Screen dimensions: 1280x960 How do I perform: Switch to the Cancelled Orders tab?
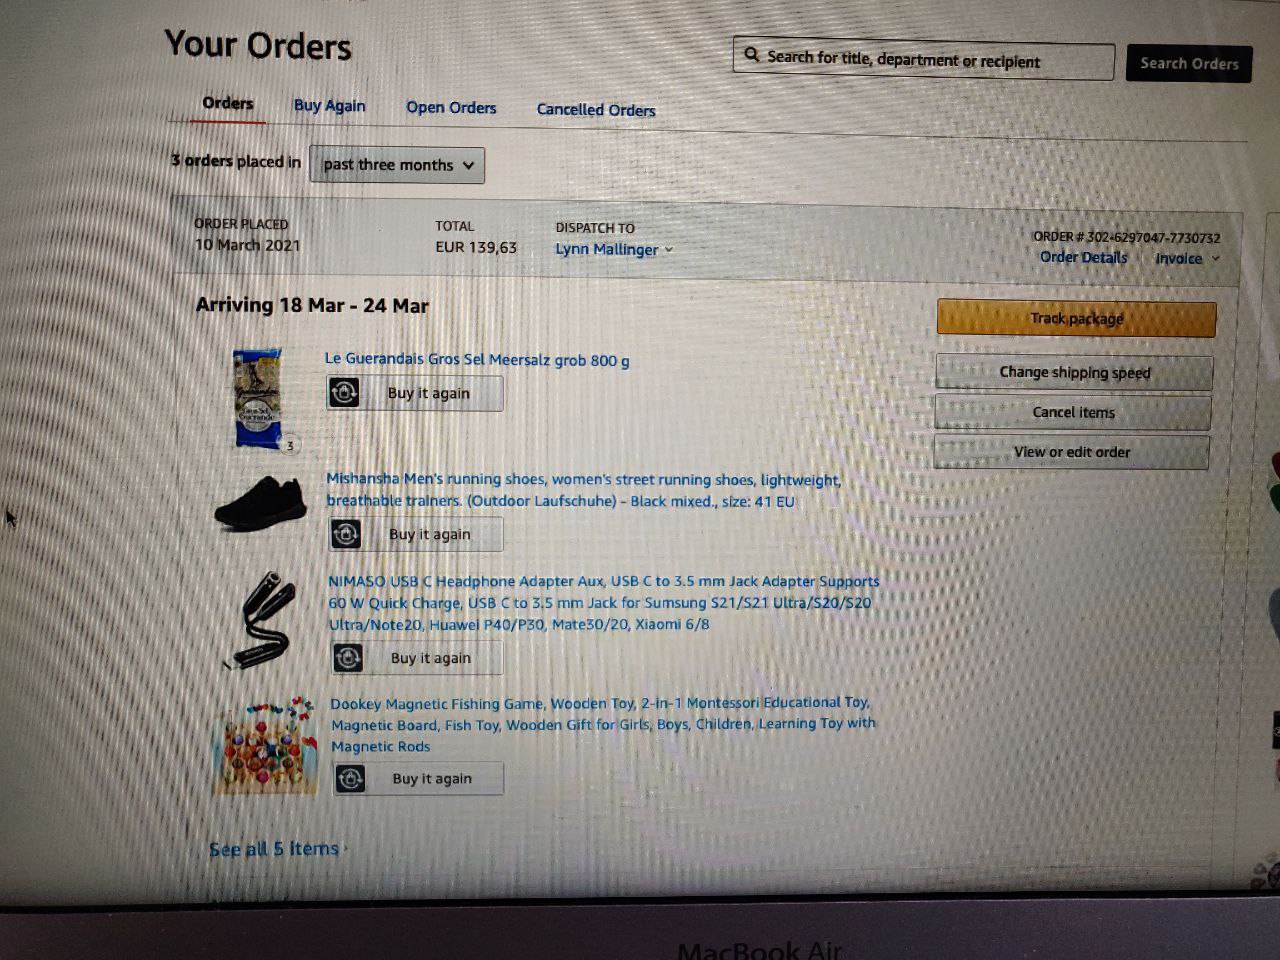596,109
